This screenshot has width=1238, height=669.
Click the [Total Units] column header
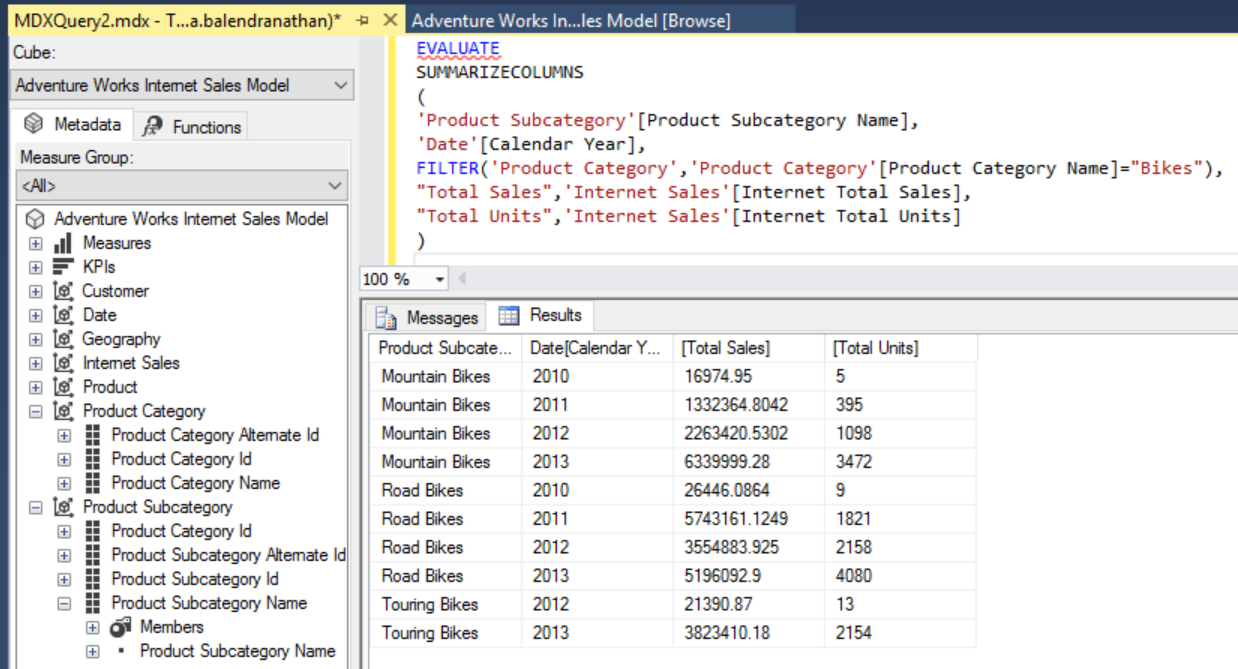click(x=900, y=348)
